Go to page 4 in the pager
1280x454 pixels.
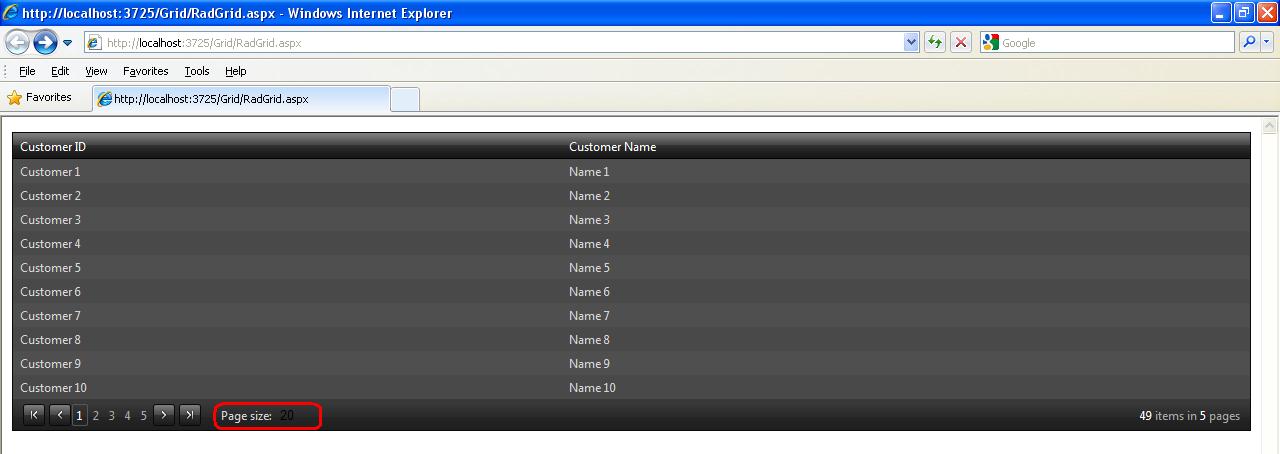coord(128,416)
